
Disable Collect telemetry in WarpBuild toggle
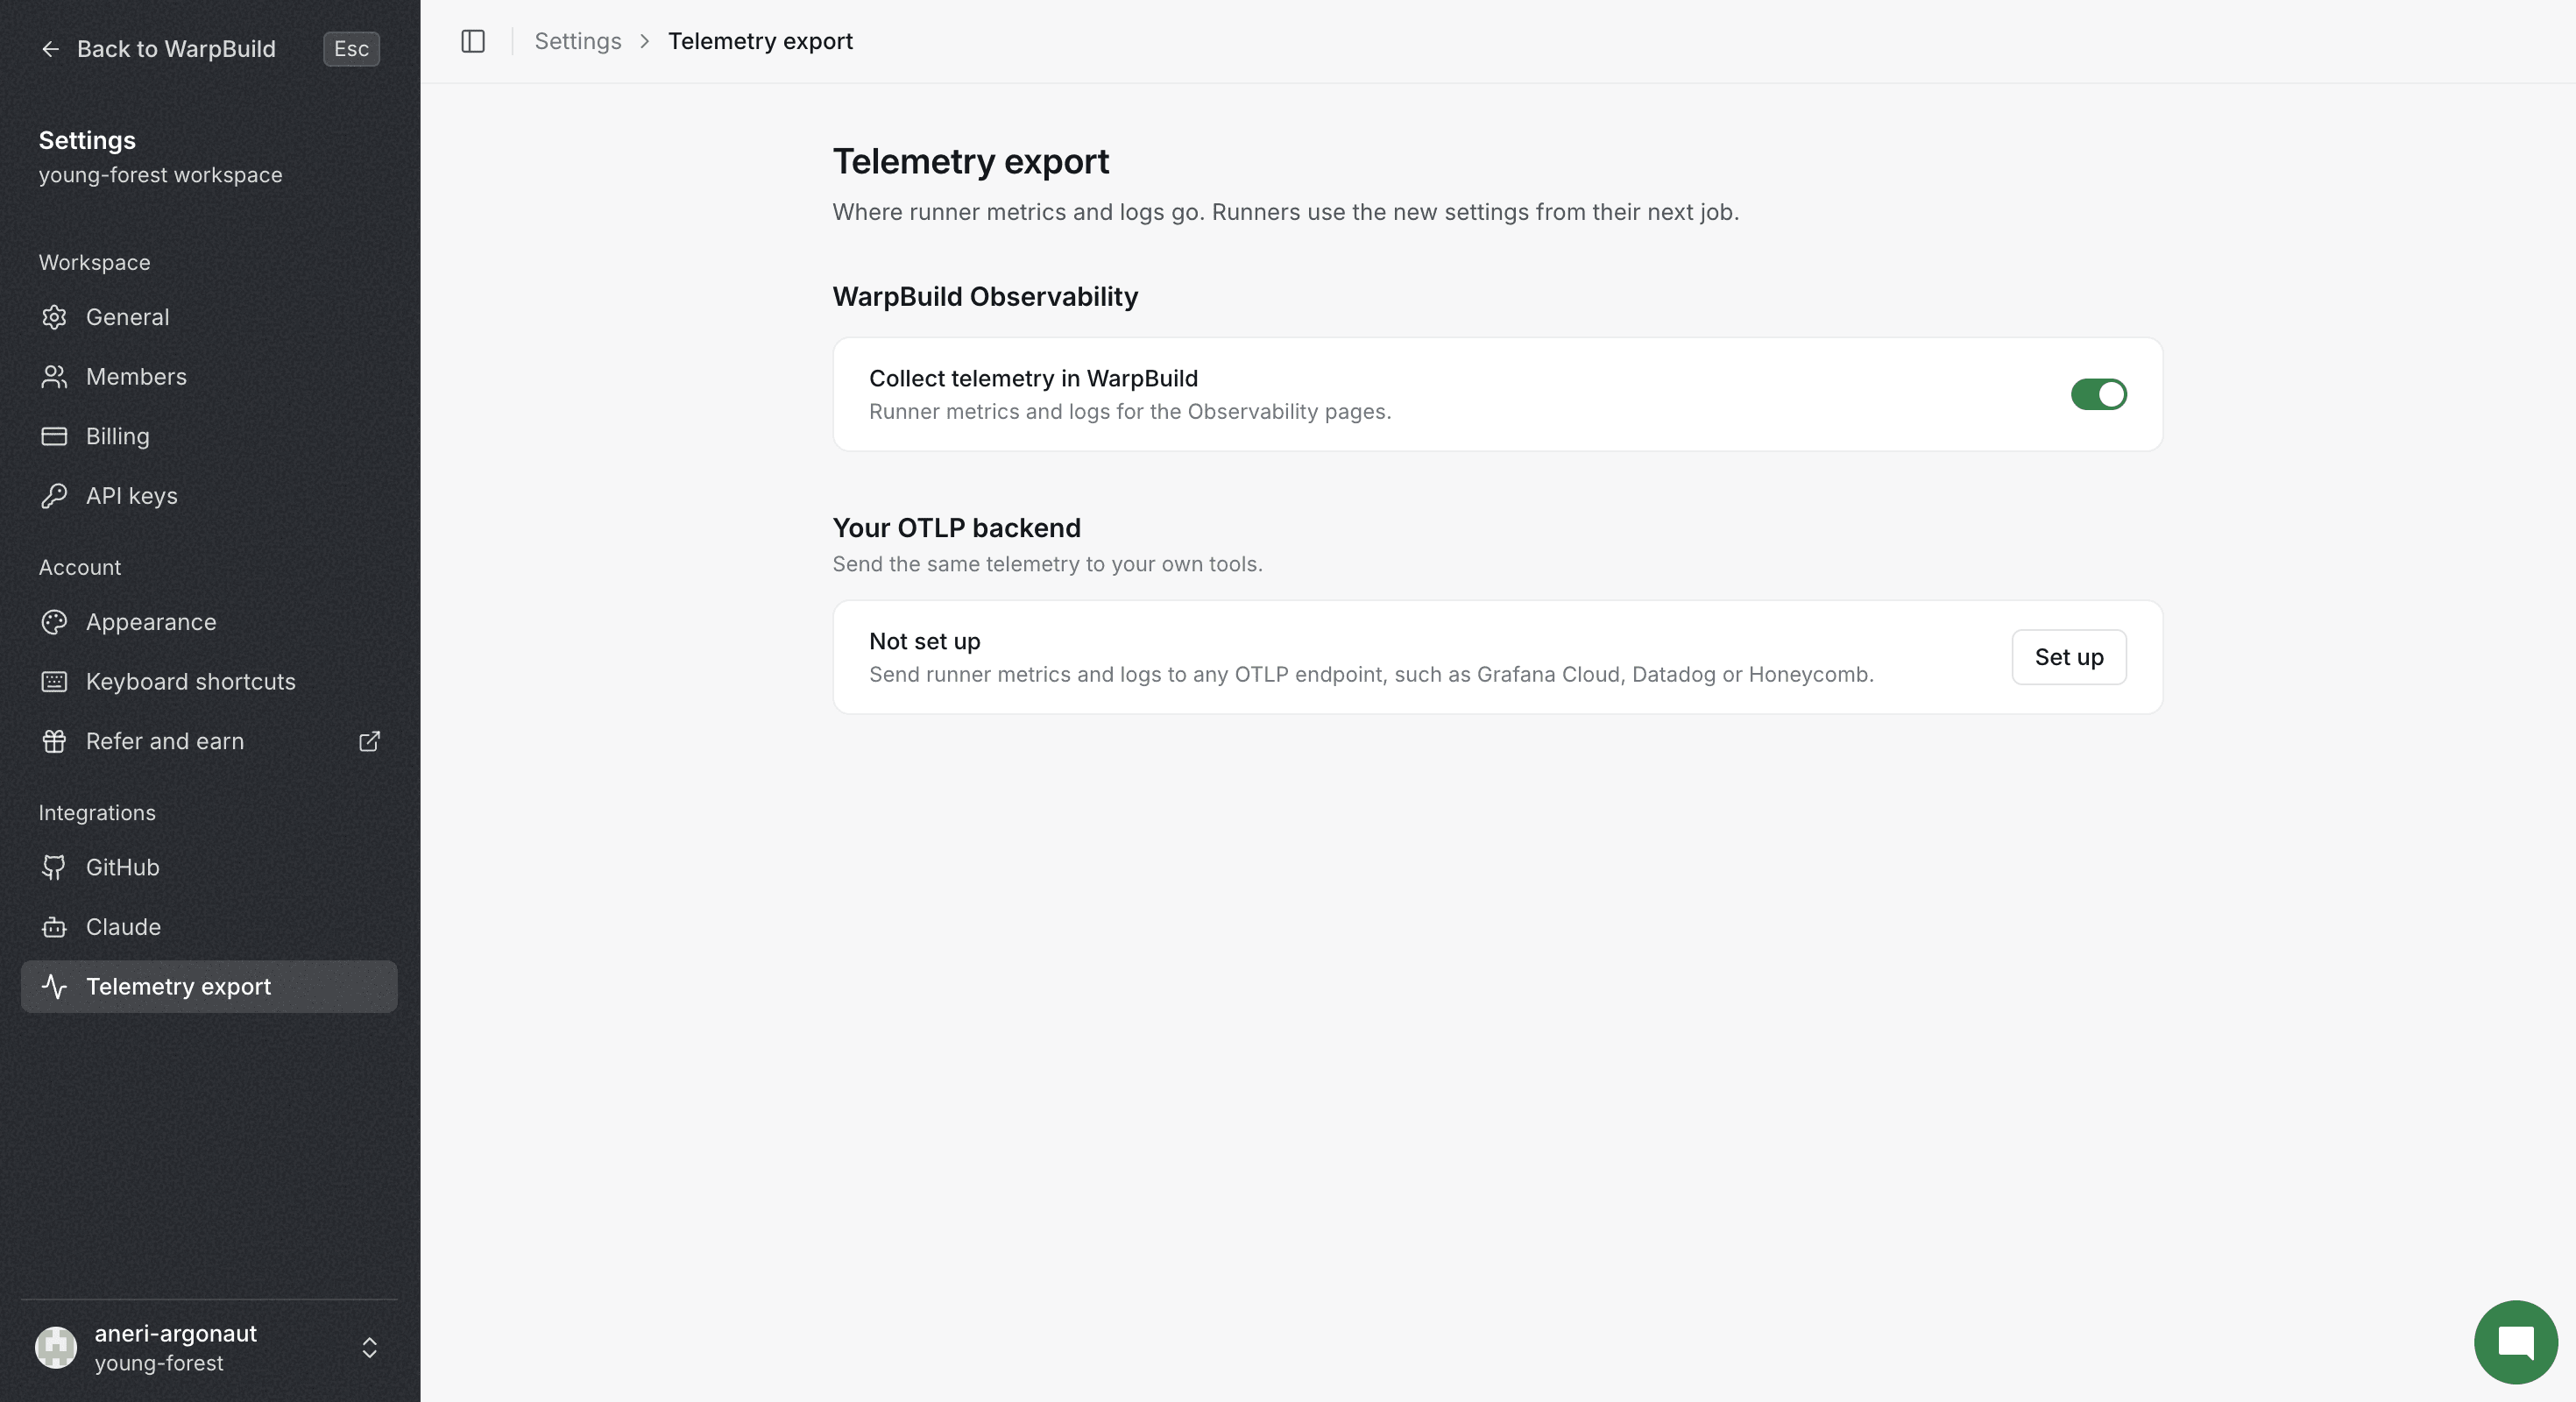pos(2098,394)
